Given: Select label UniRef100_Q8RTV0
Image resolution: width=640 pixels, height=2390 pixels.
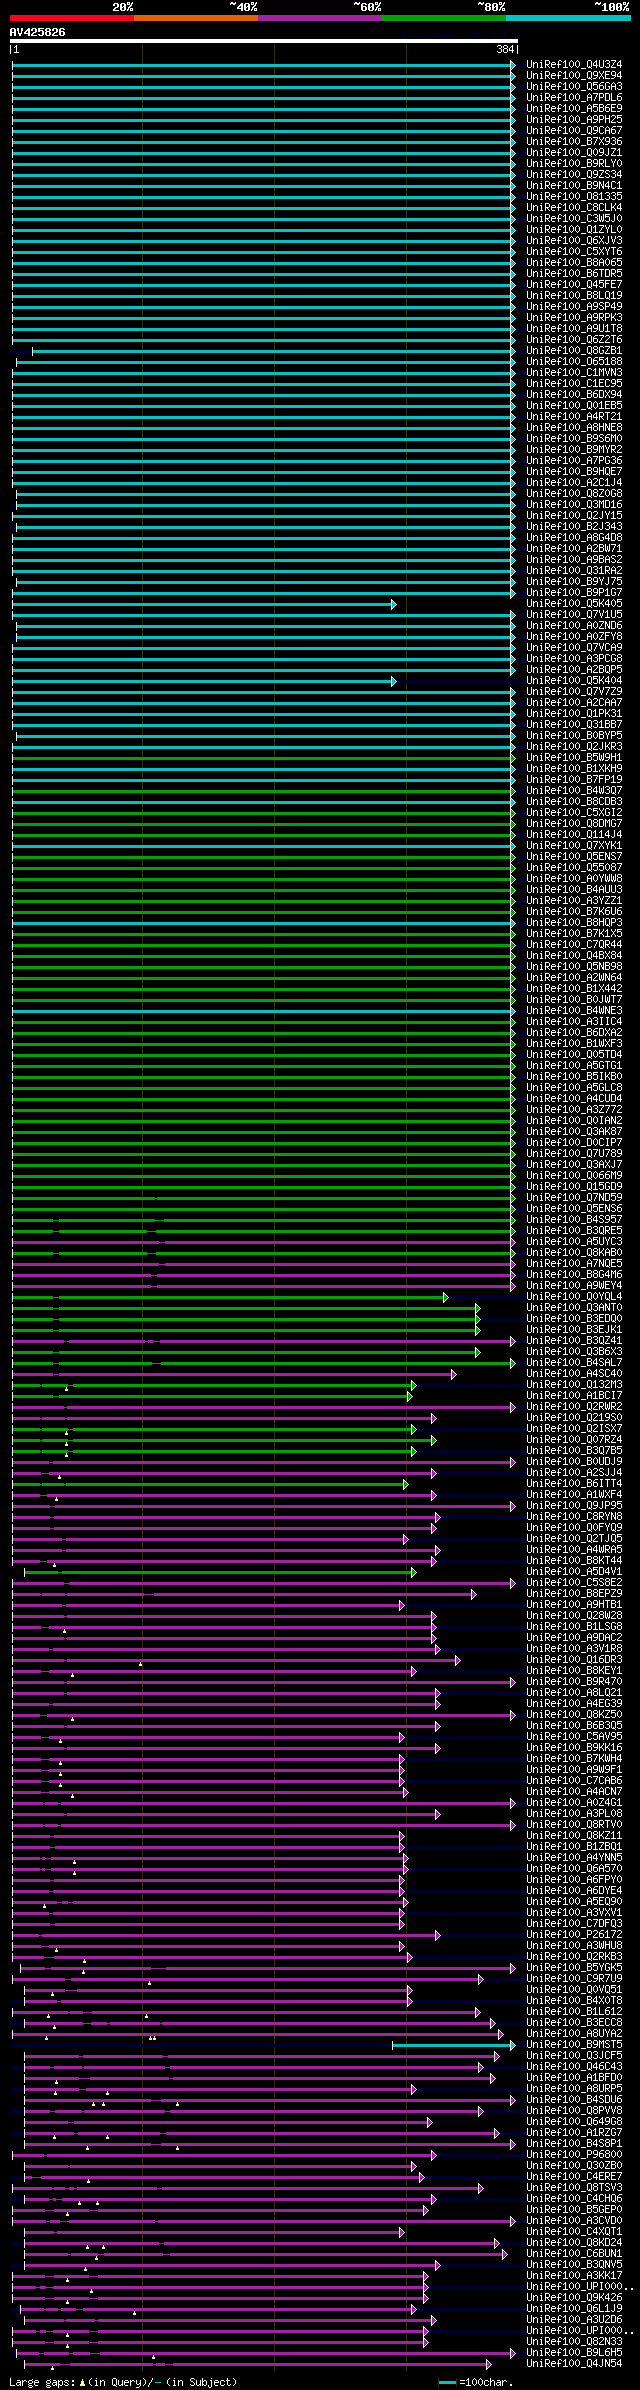Looking at the screenshot, I should coord(574,1824).
